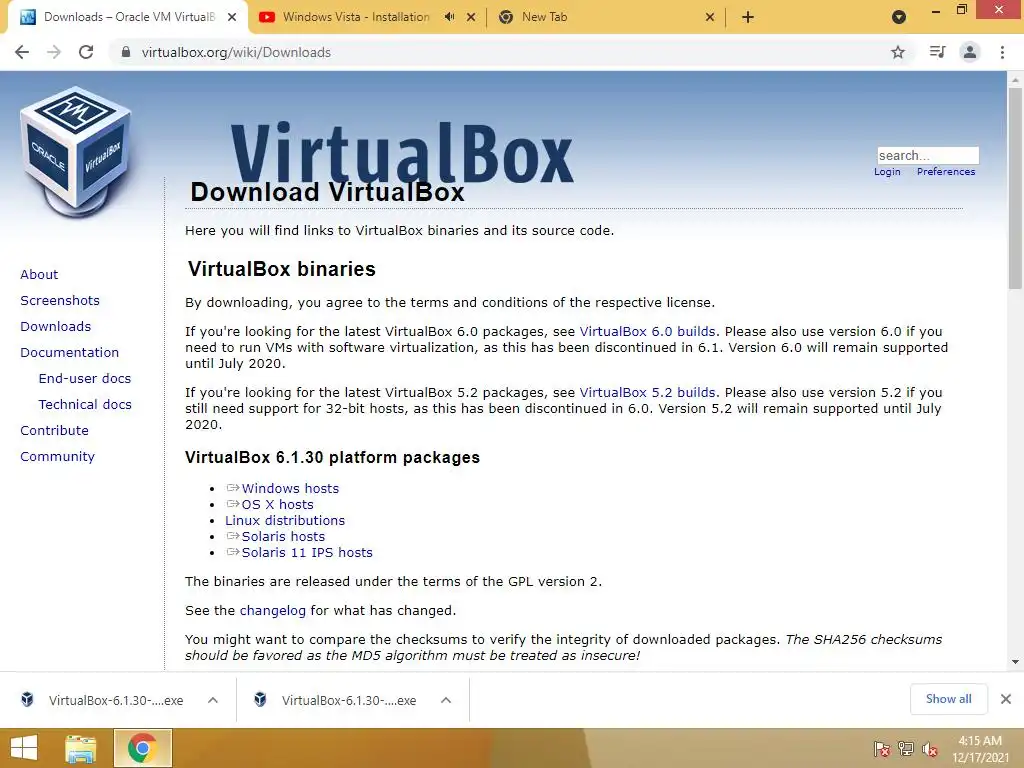Switch to the New Tab tab
1024x768 pixels.
coord(544,17)
